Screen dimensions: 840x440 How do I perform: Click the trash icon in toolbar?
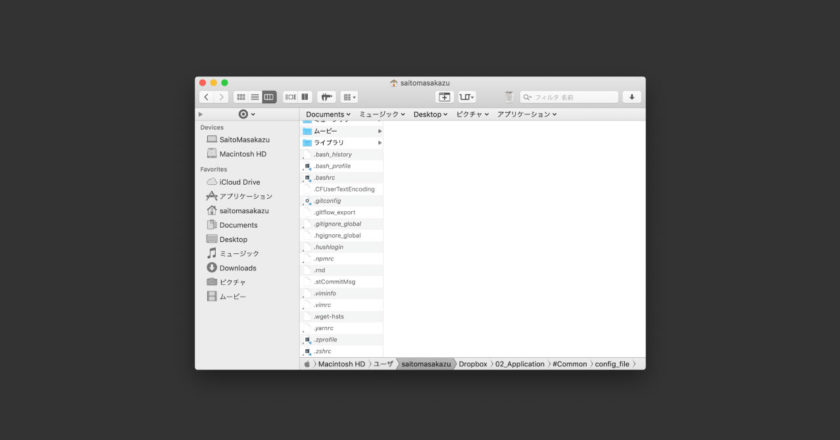click(x=508, y=96)
